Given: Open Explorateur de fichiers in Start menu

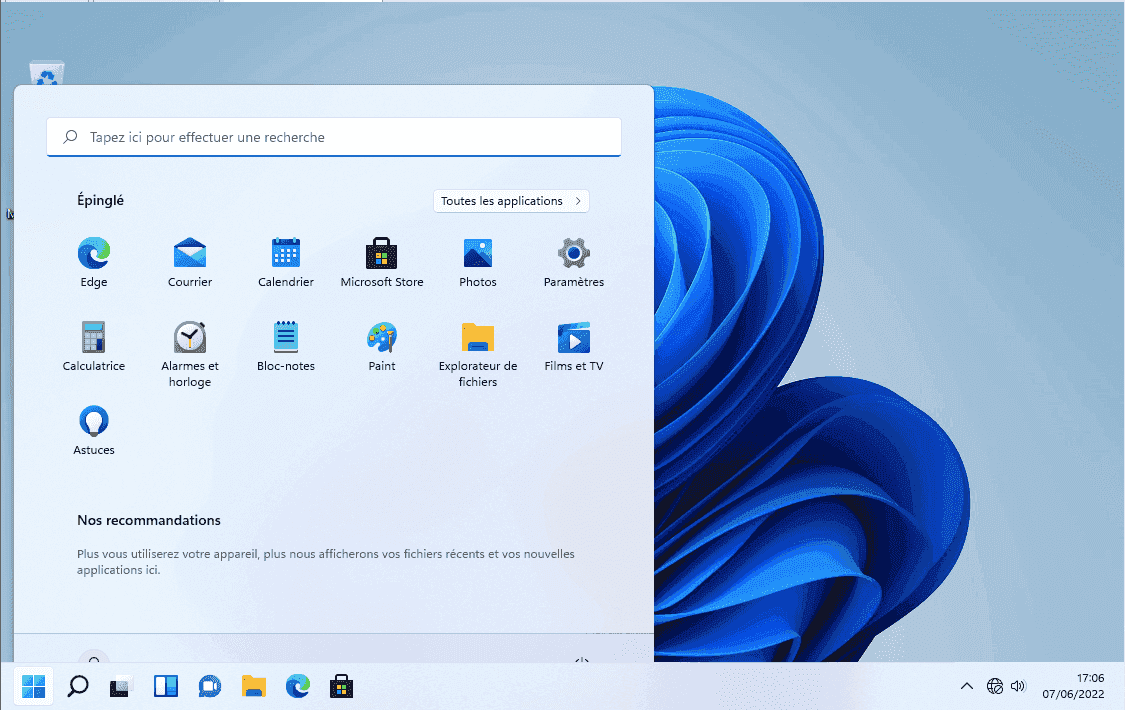Looking at the screenshot, I should click(x=478, y=354).
